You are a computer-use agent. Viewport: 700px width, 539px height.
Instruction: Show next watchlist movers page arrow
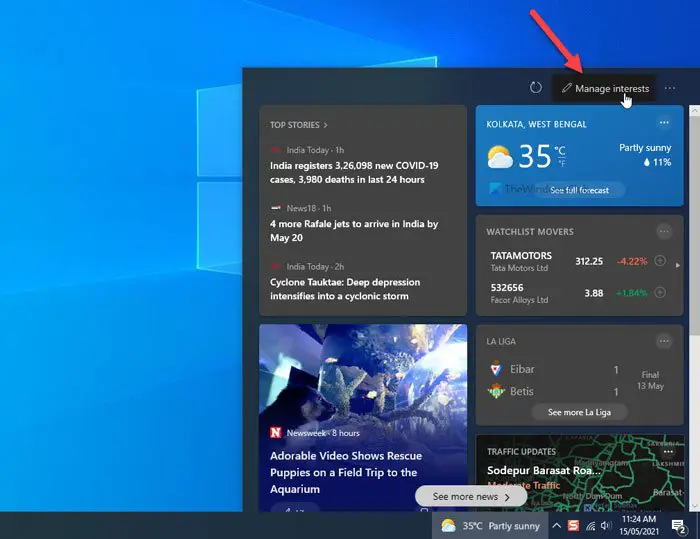pyautogui.click(x=678, y=265)
